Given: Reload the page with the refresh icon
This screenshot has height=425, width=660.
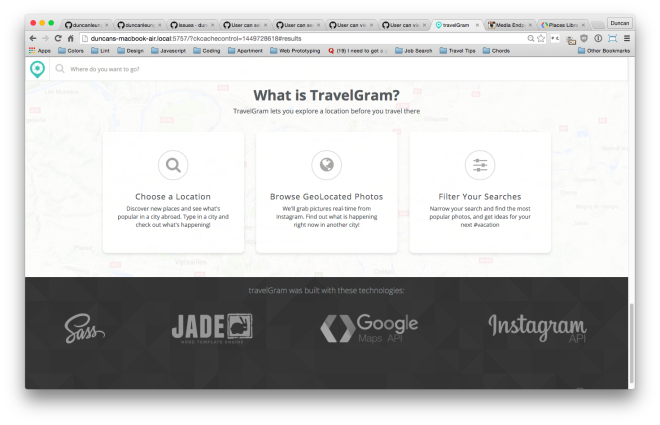Looking at the screenshot, I should coord(58,38).
